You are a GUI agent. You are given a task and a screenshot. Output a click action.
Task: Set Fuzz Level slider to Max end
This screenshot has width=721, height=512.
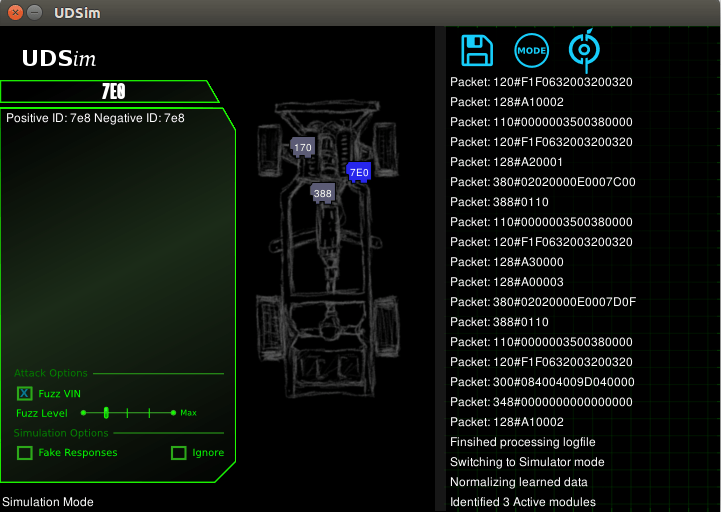point(173,413)
